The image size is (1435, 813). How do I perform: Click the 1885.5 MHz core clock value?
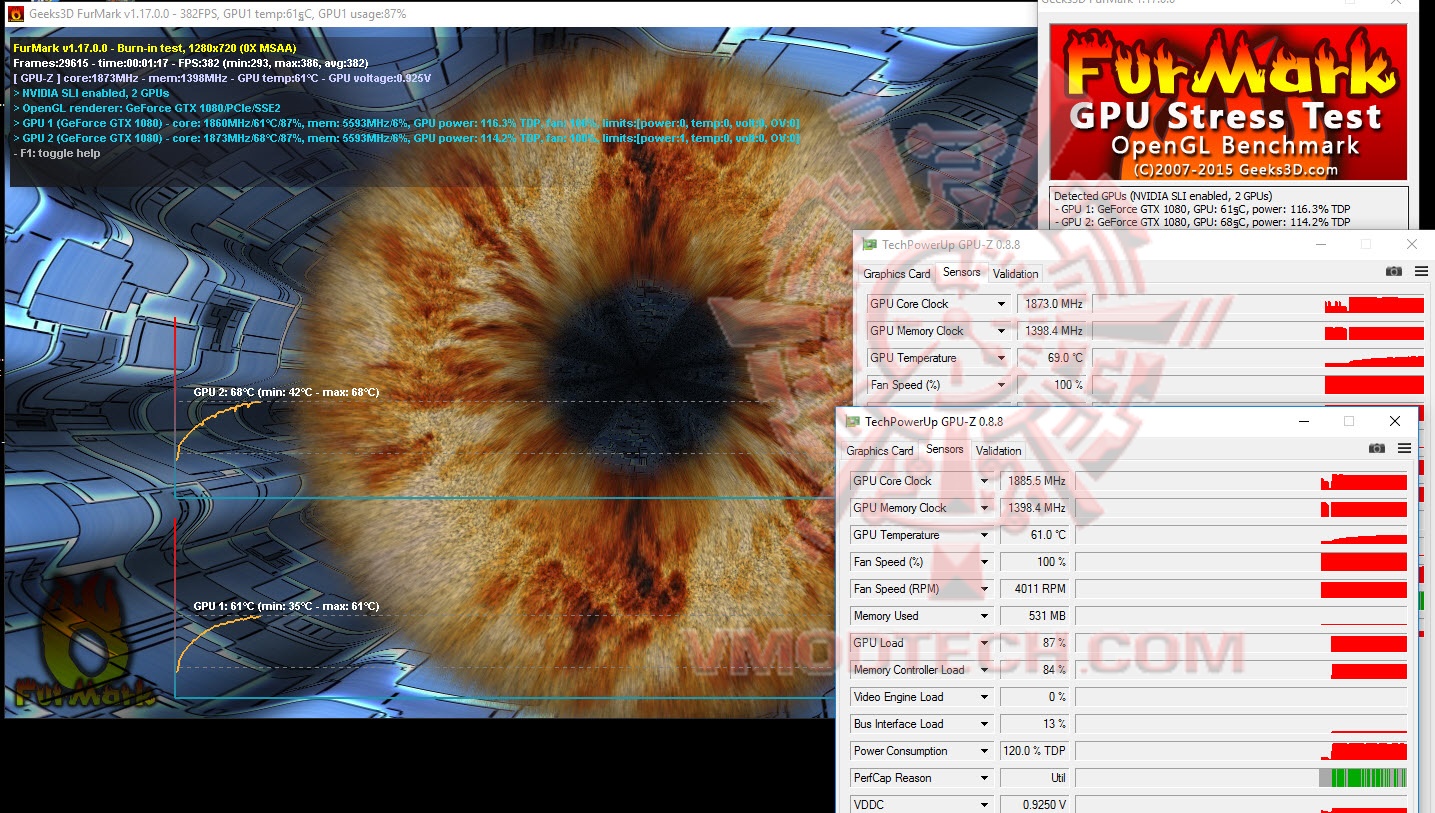pyautogui.click(x=1036, y=481)
